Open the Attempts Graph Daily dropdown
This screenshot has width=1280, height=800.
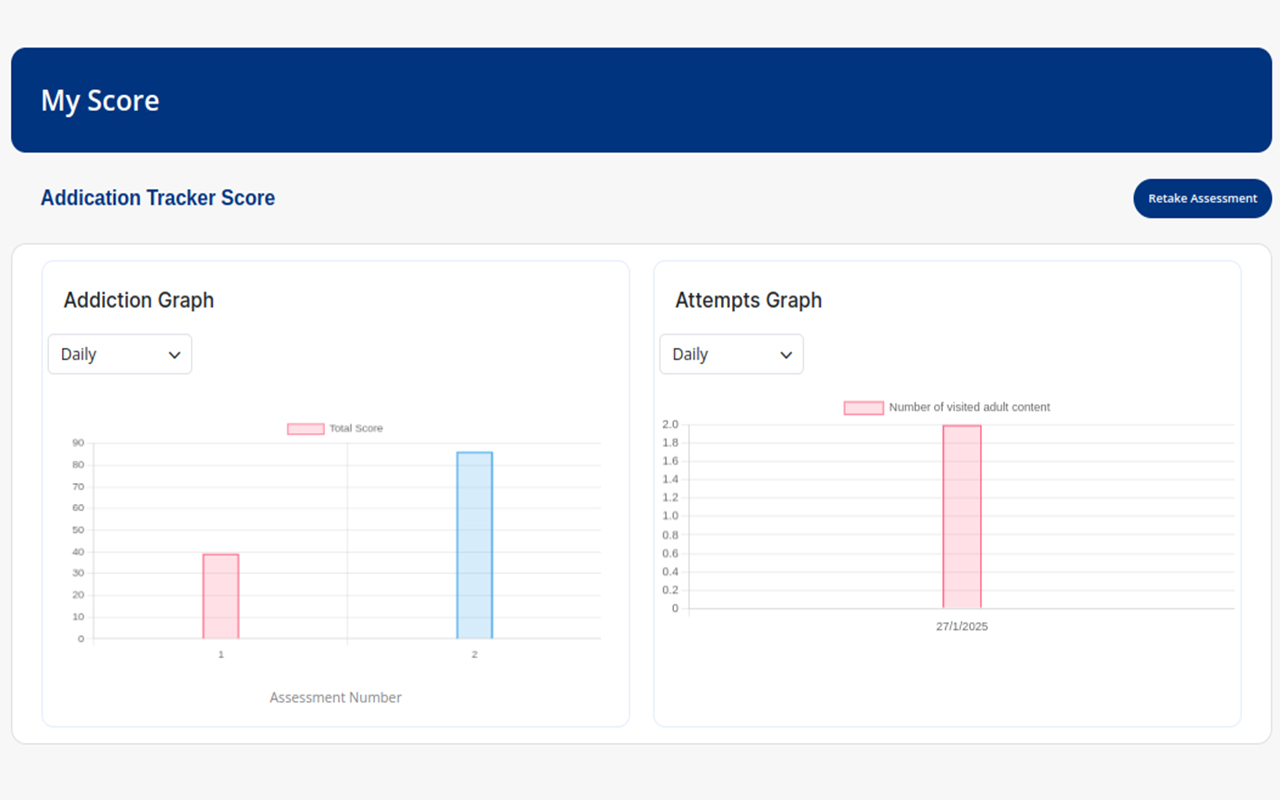coord(731,355)
